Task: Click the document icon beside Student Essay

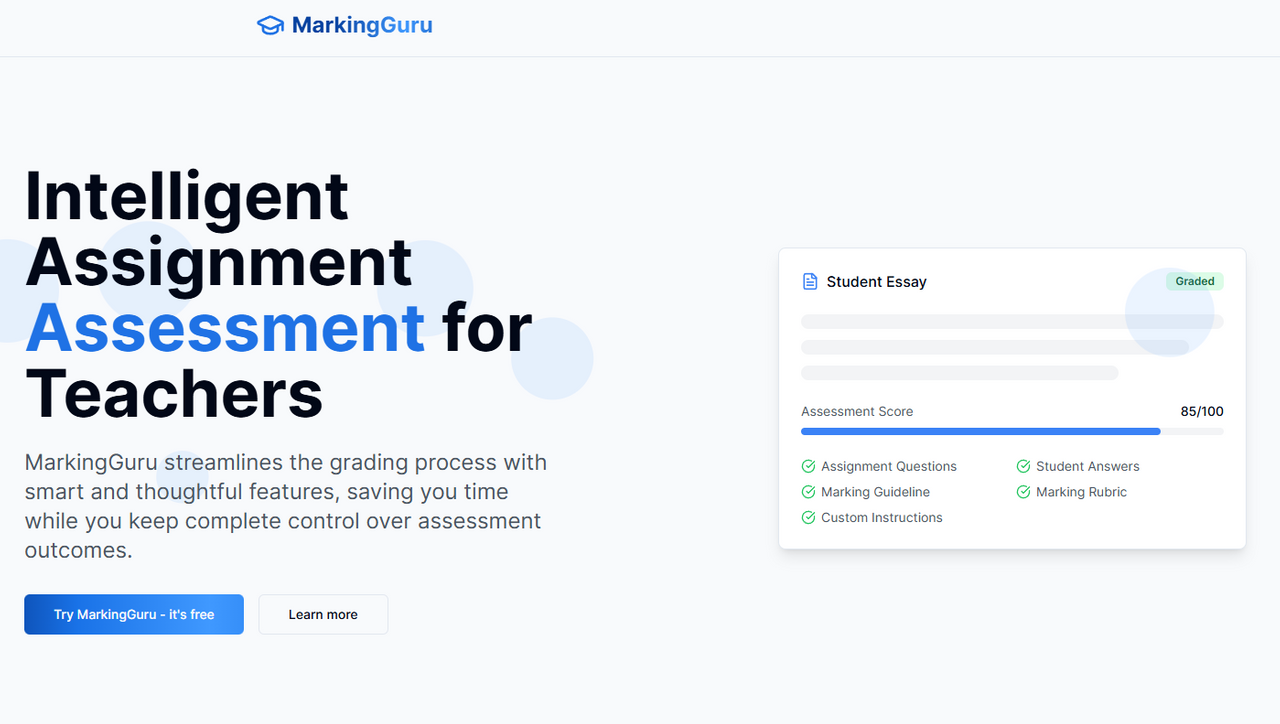Action: point(810,281)
